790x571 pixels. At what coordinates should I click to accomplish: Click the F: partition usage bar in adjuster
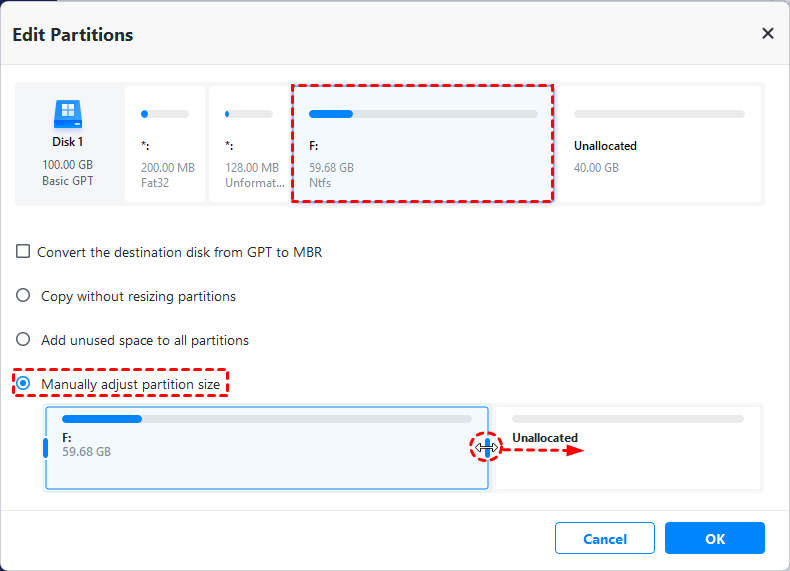pos(266,419)
